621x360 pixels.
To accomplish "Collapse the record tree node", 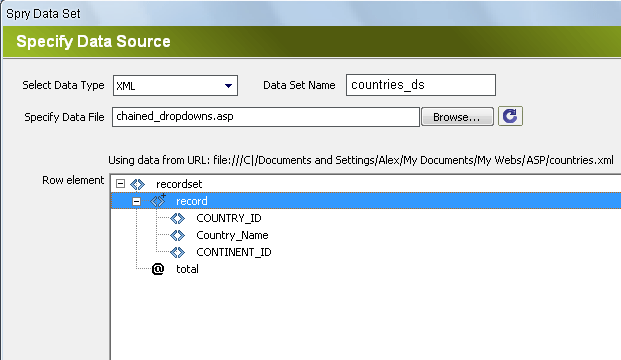I will (x=136, y=201).
